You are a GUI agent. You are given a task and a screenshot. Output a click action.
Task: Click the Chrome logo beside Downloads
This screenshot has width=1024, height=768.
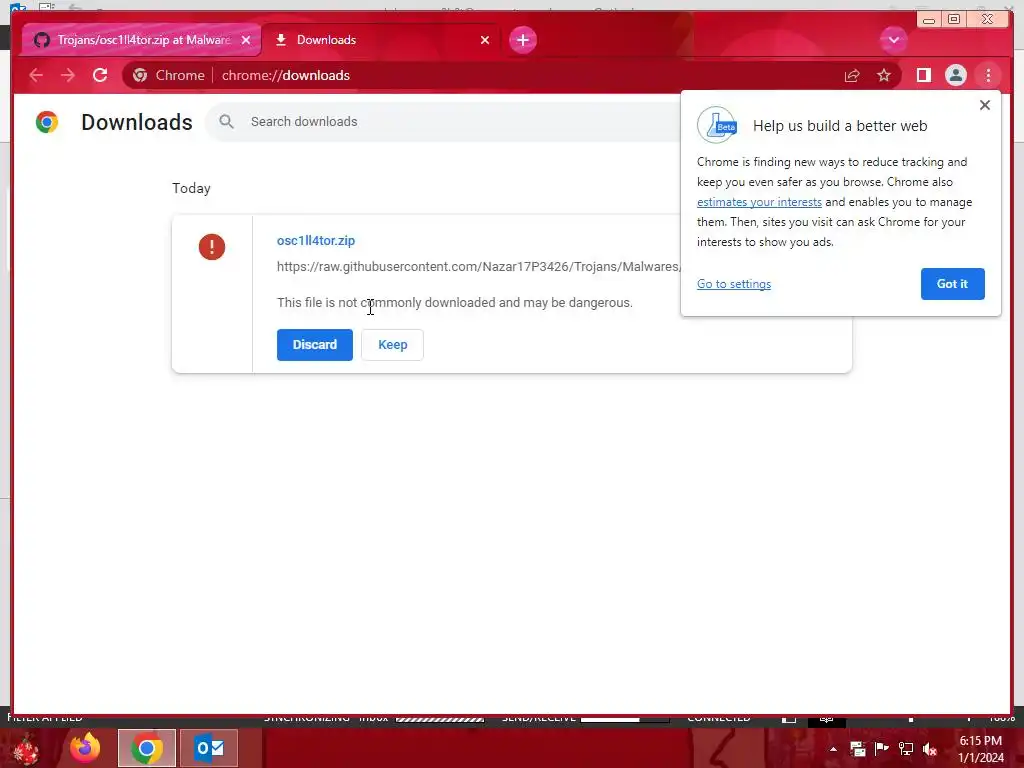pyautogui.click(x=46, y=122)
